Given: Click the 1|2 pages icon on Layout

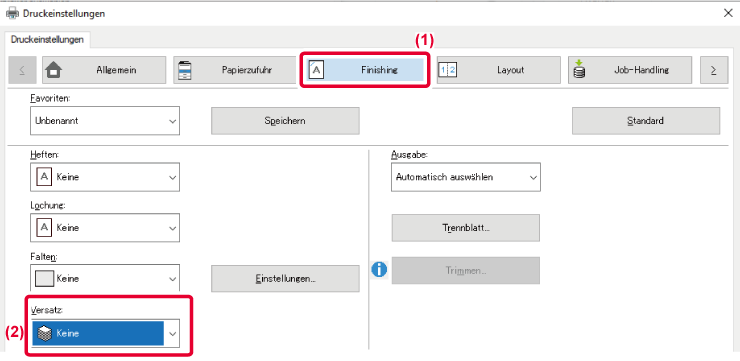Looking at the screenshot, I should click(447, 70).
